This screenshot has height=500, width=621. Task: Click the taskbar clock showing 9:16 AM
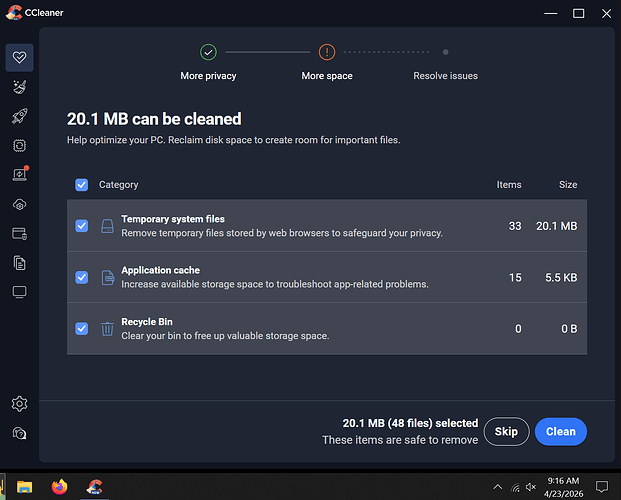tap(563, 487)
